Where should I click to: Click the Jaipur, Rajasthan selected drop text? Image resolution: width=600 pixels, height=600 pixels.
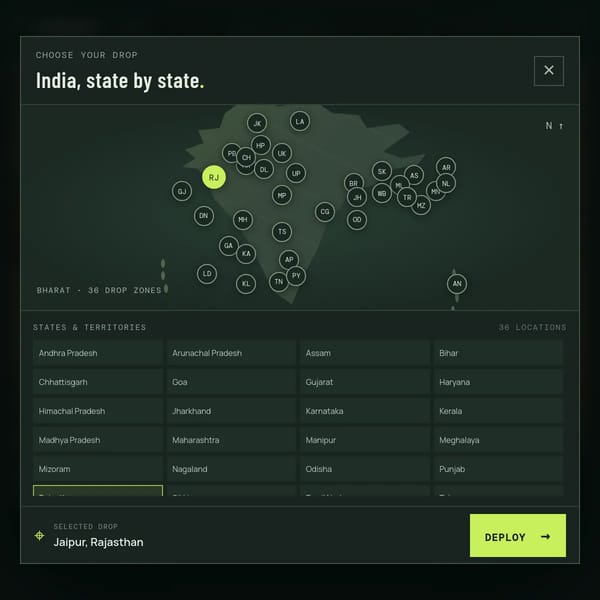[x=98, y=542]
